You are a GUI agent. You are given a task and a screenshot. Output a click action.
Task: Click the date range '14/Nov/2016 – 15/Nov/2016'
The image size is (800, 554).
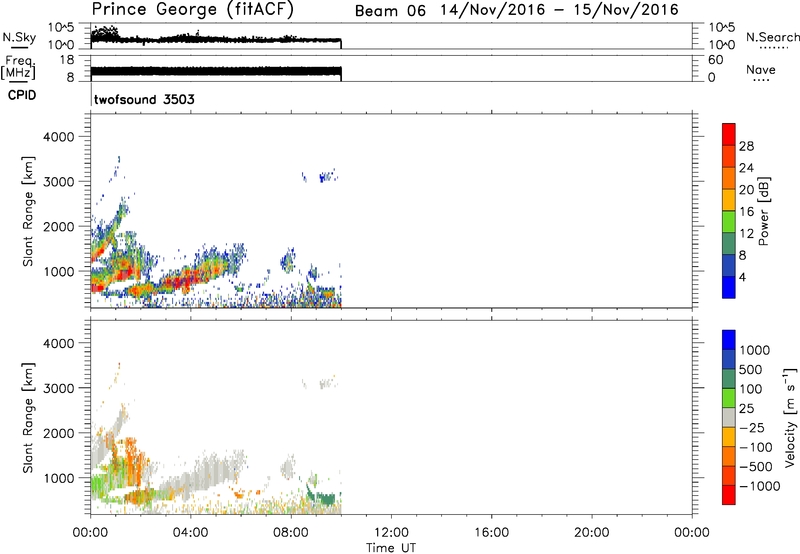560,10
